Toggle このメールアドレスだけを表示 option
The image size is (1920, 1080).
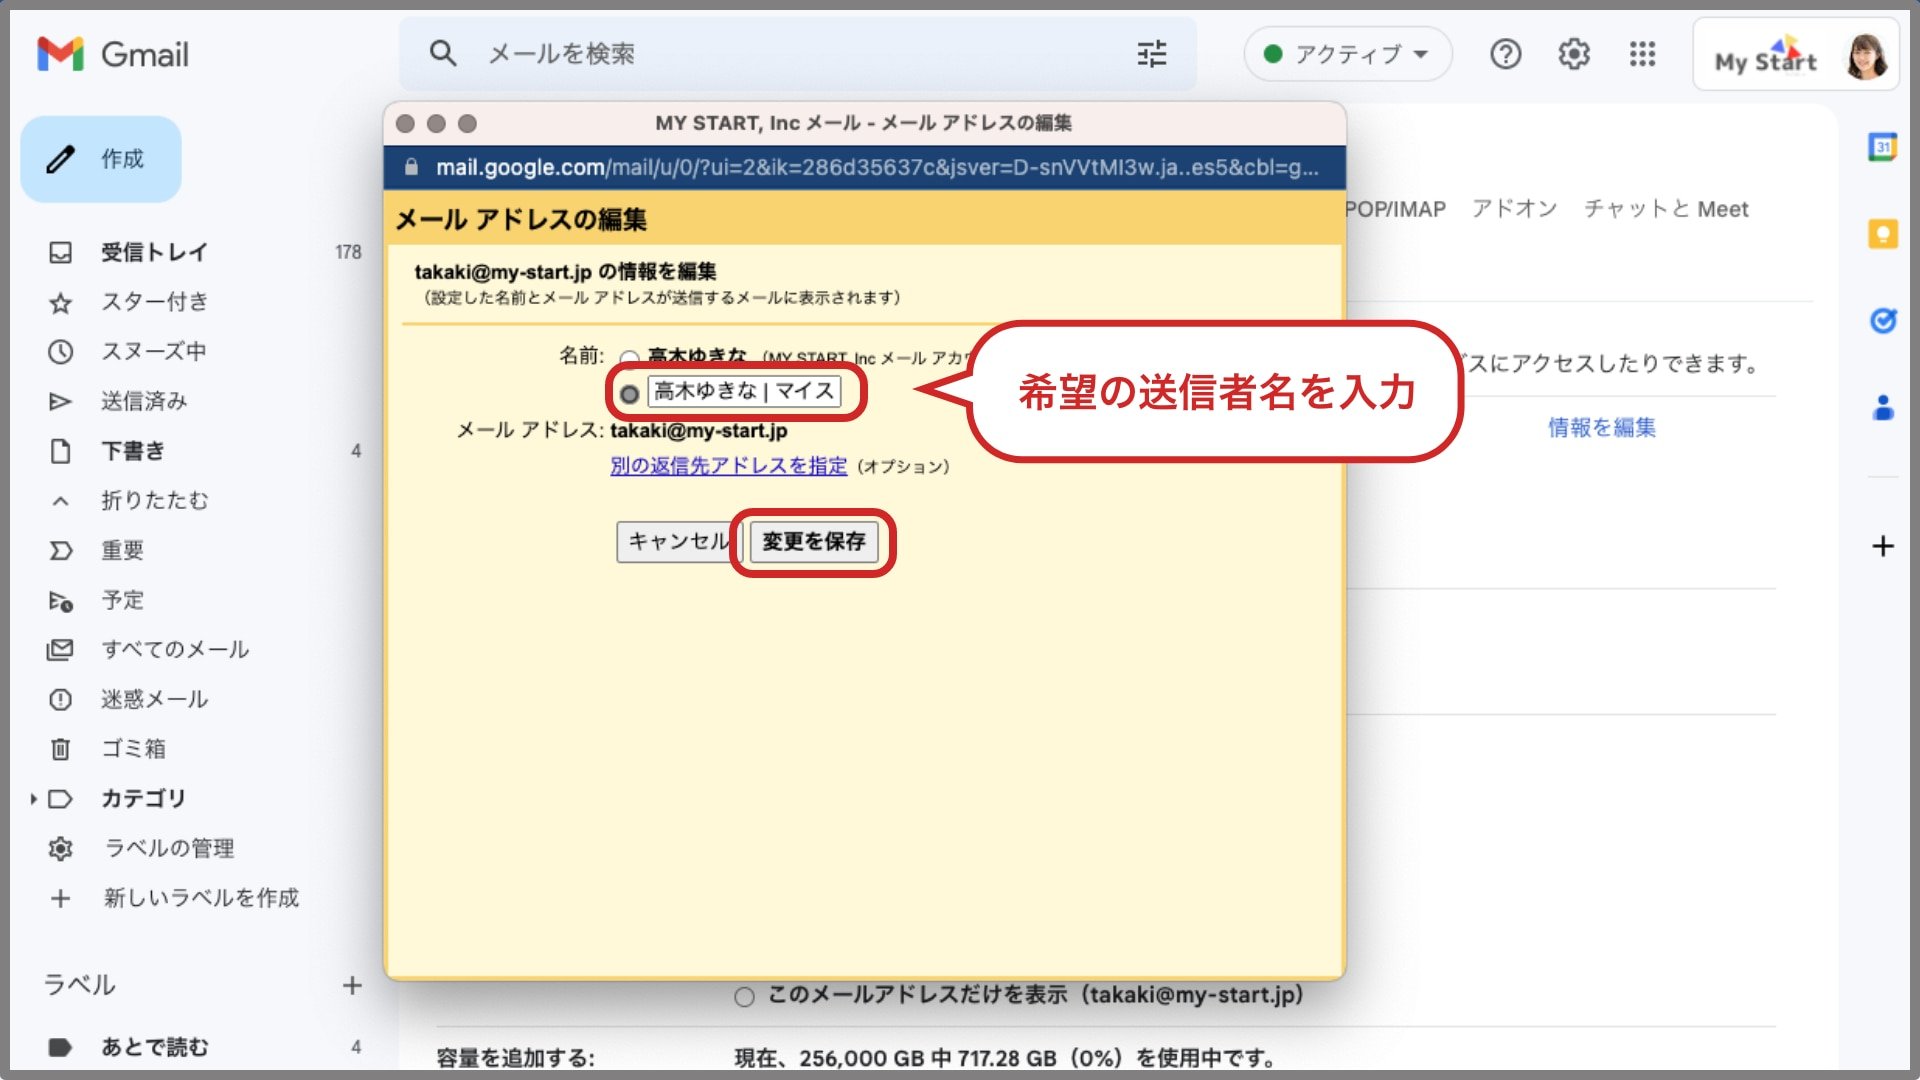click(740, 996)
